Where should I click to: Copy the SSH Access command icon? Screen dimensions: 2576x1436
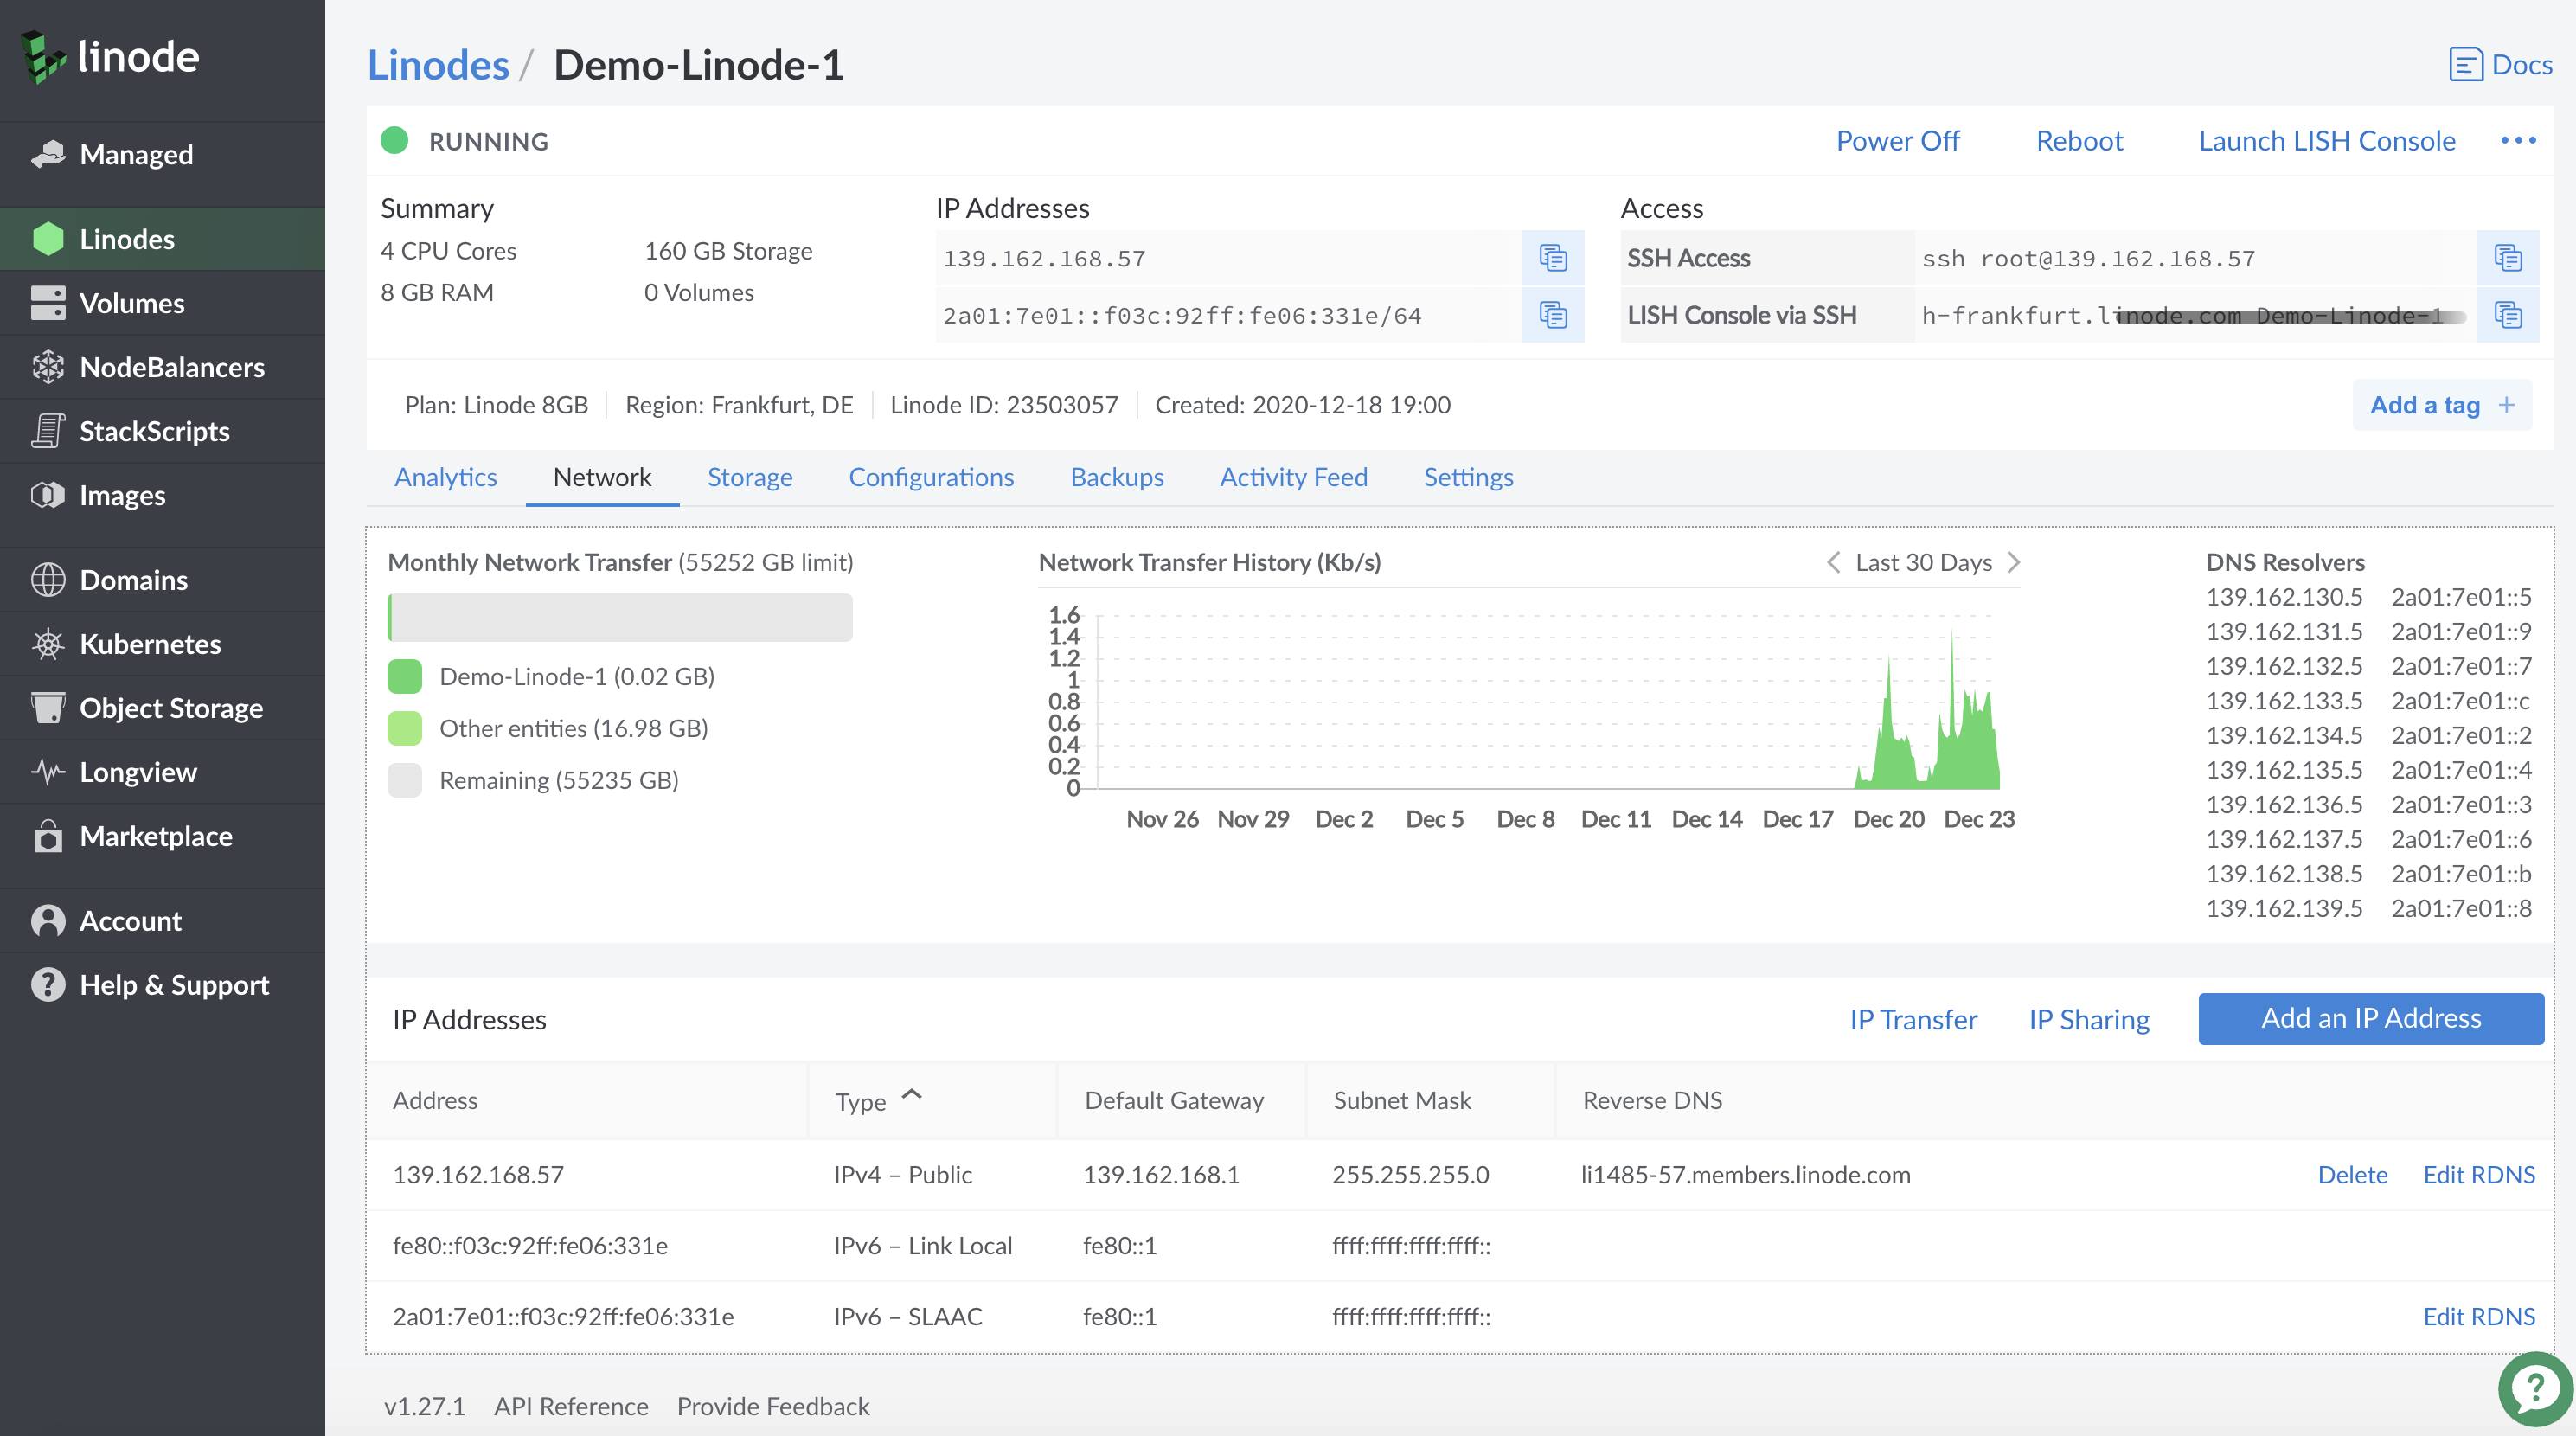coord(2508,258)
